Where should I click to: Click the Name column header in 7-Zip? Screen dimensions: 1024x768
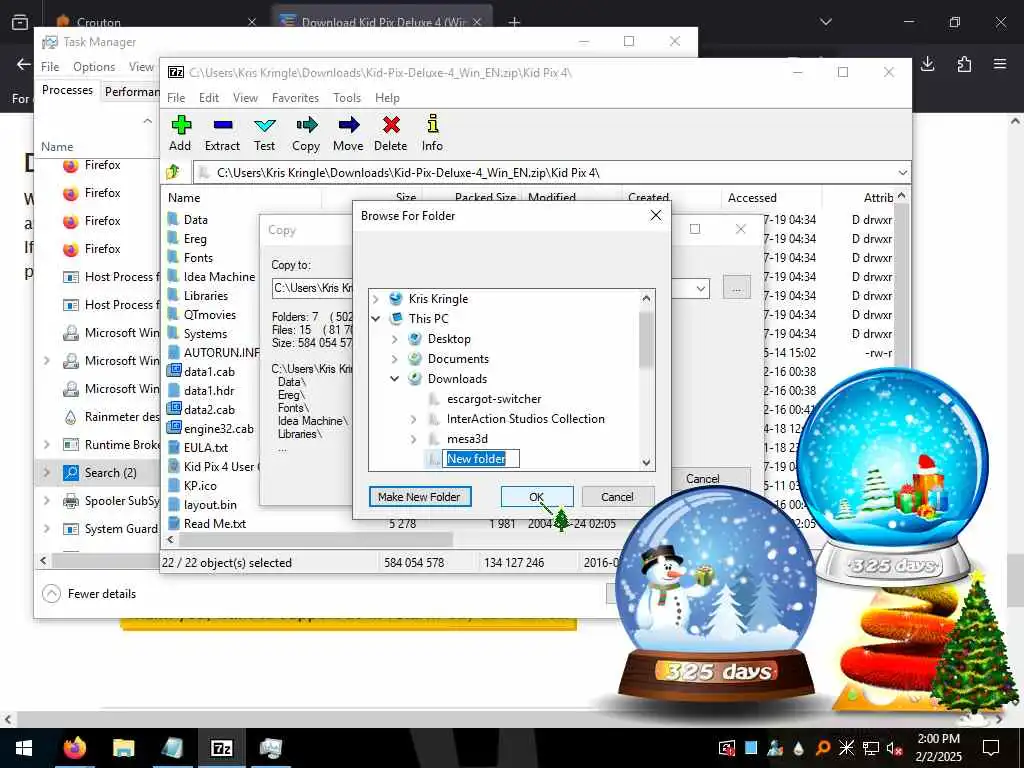[184, 198]
